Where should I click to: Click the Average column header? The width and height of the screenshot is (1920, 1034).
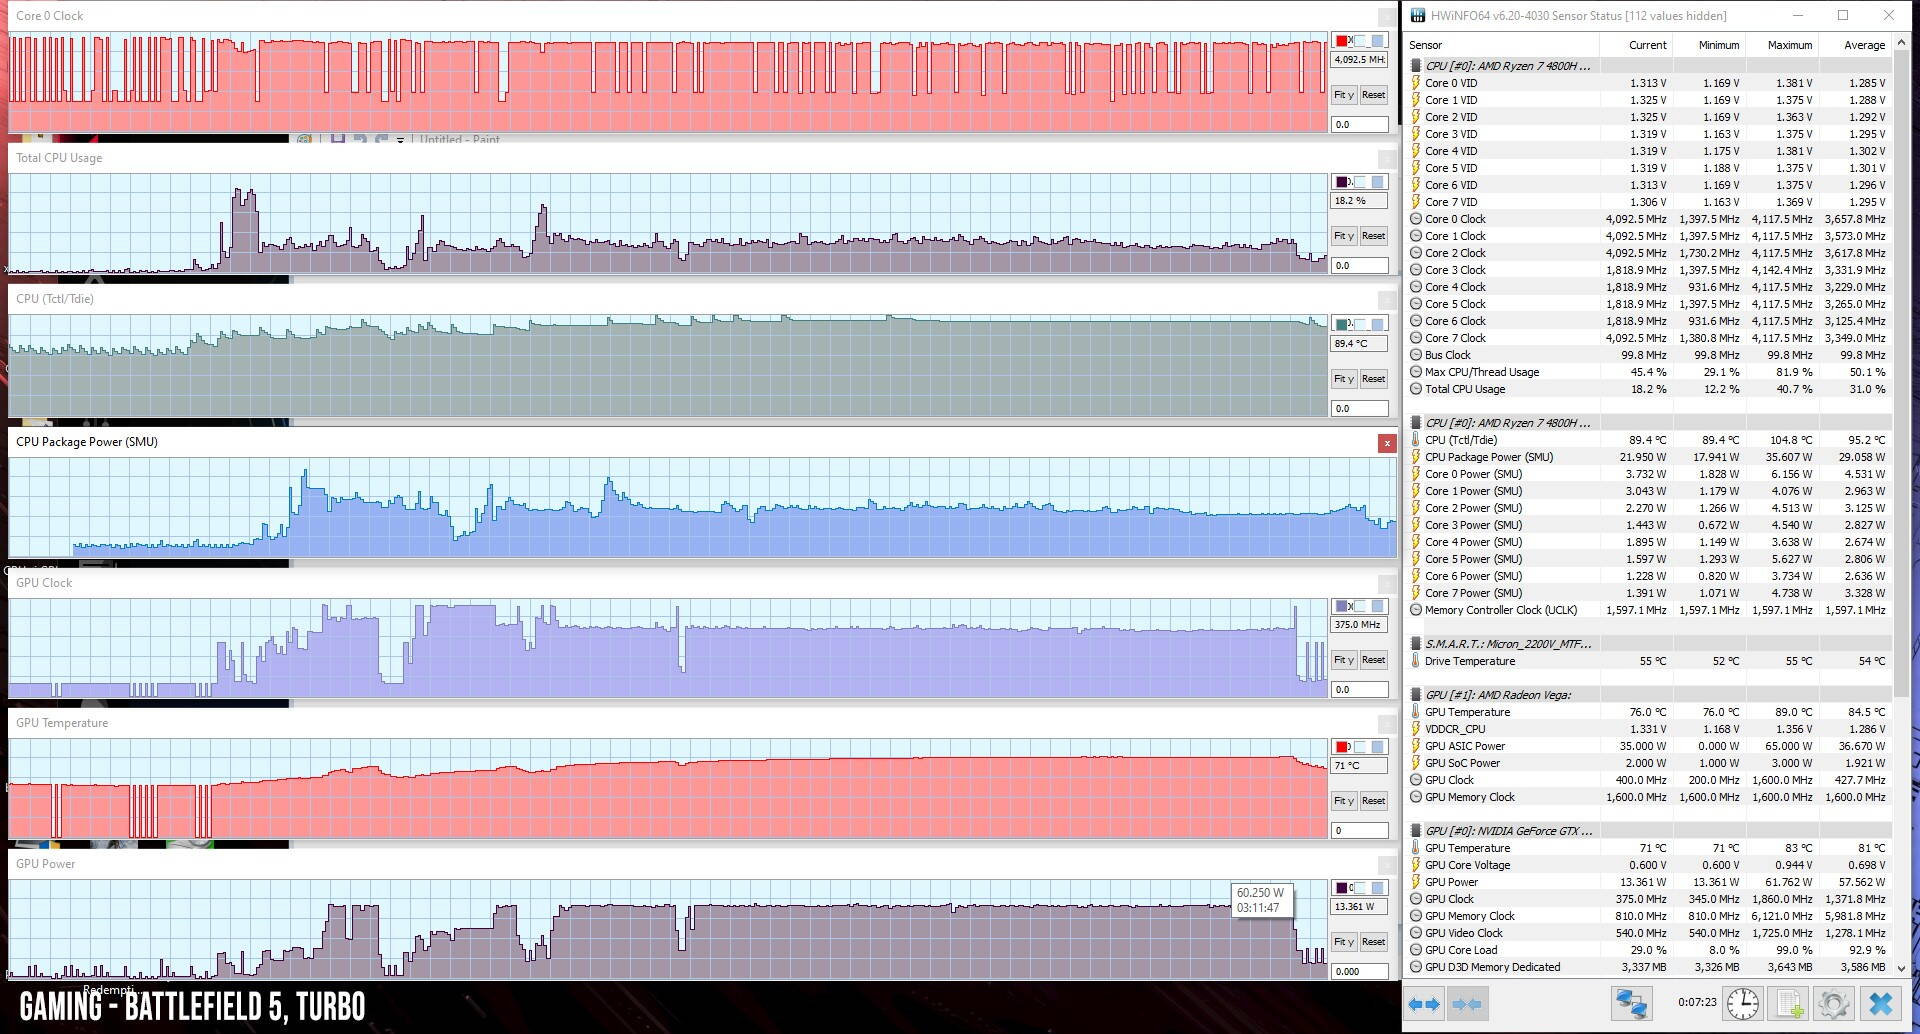click(1864, 45)
